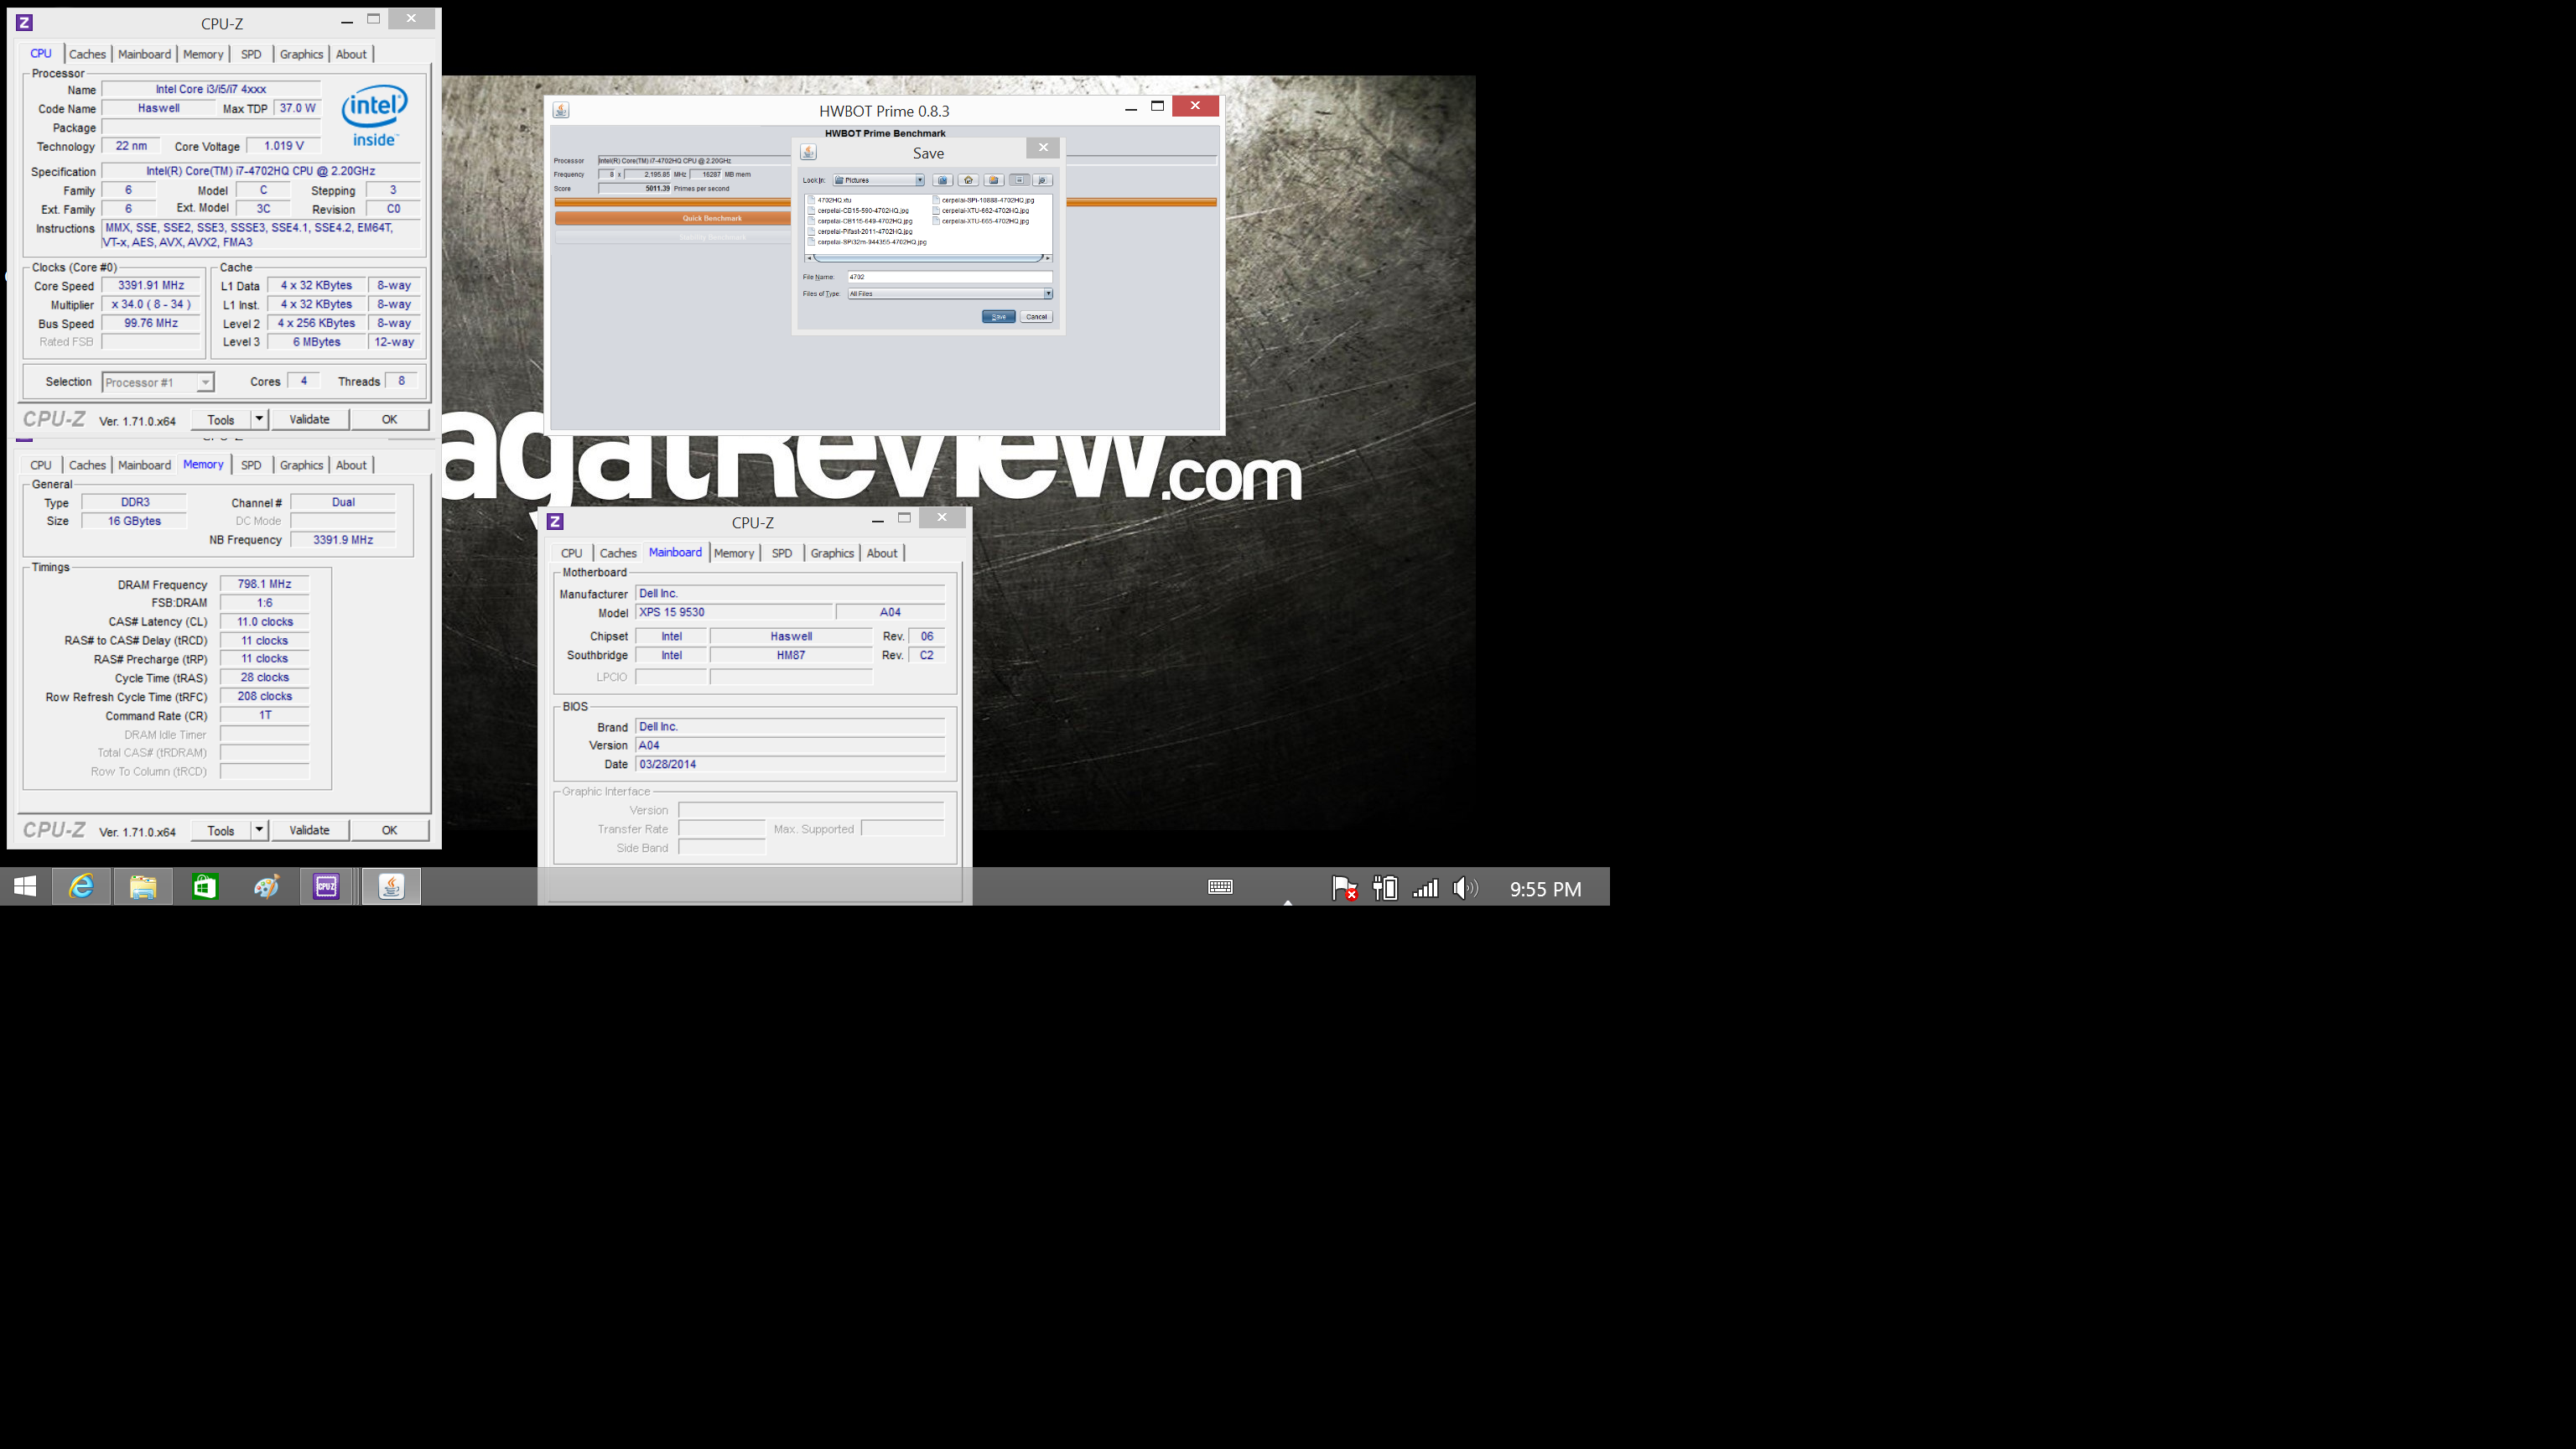This screenshot has height=1449, width=2576.
Task: Open the Windows Start button
Action: (x=25, y=887)
